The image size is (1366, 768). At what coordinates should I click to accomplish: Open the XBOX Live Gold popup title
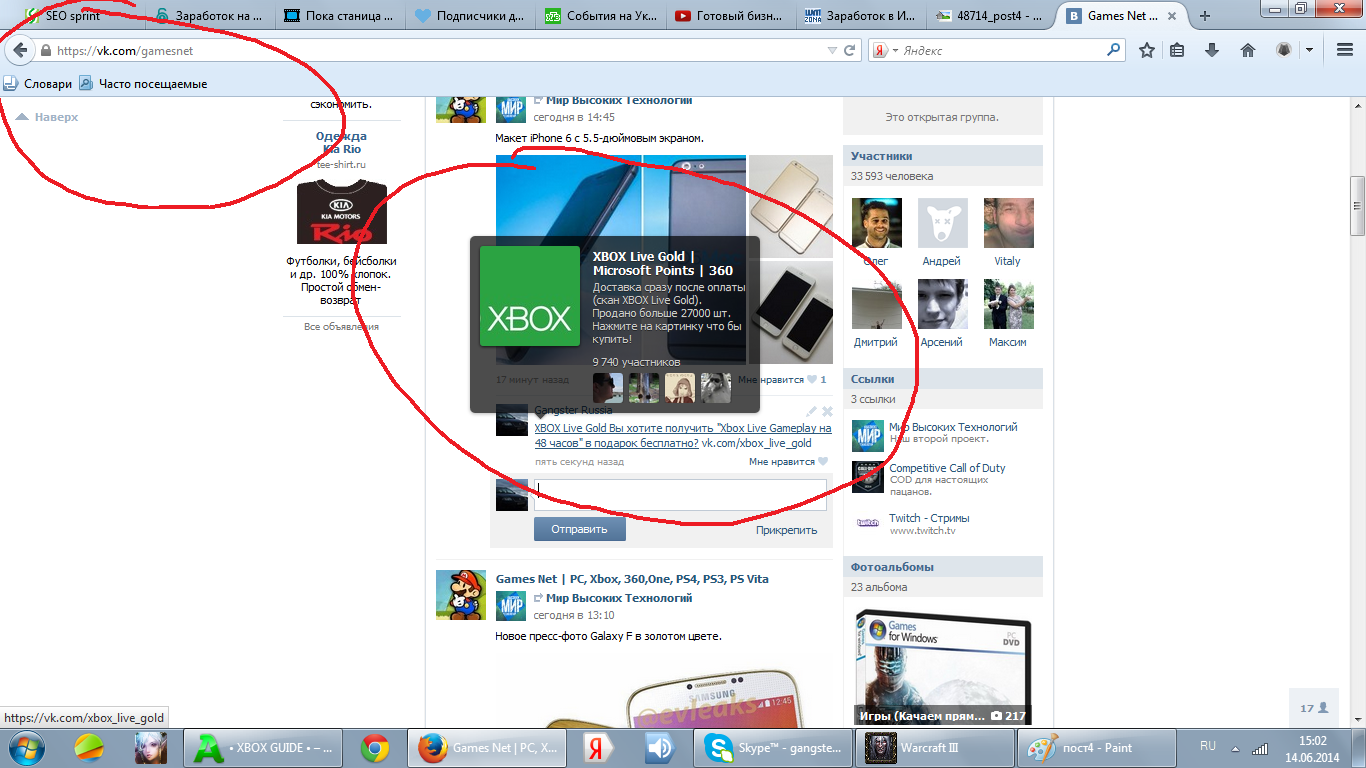663,264
